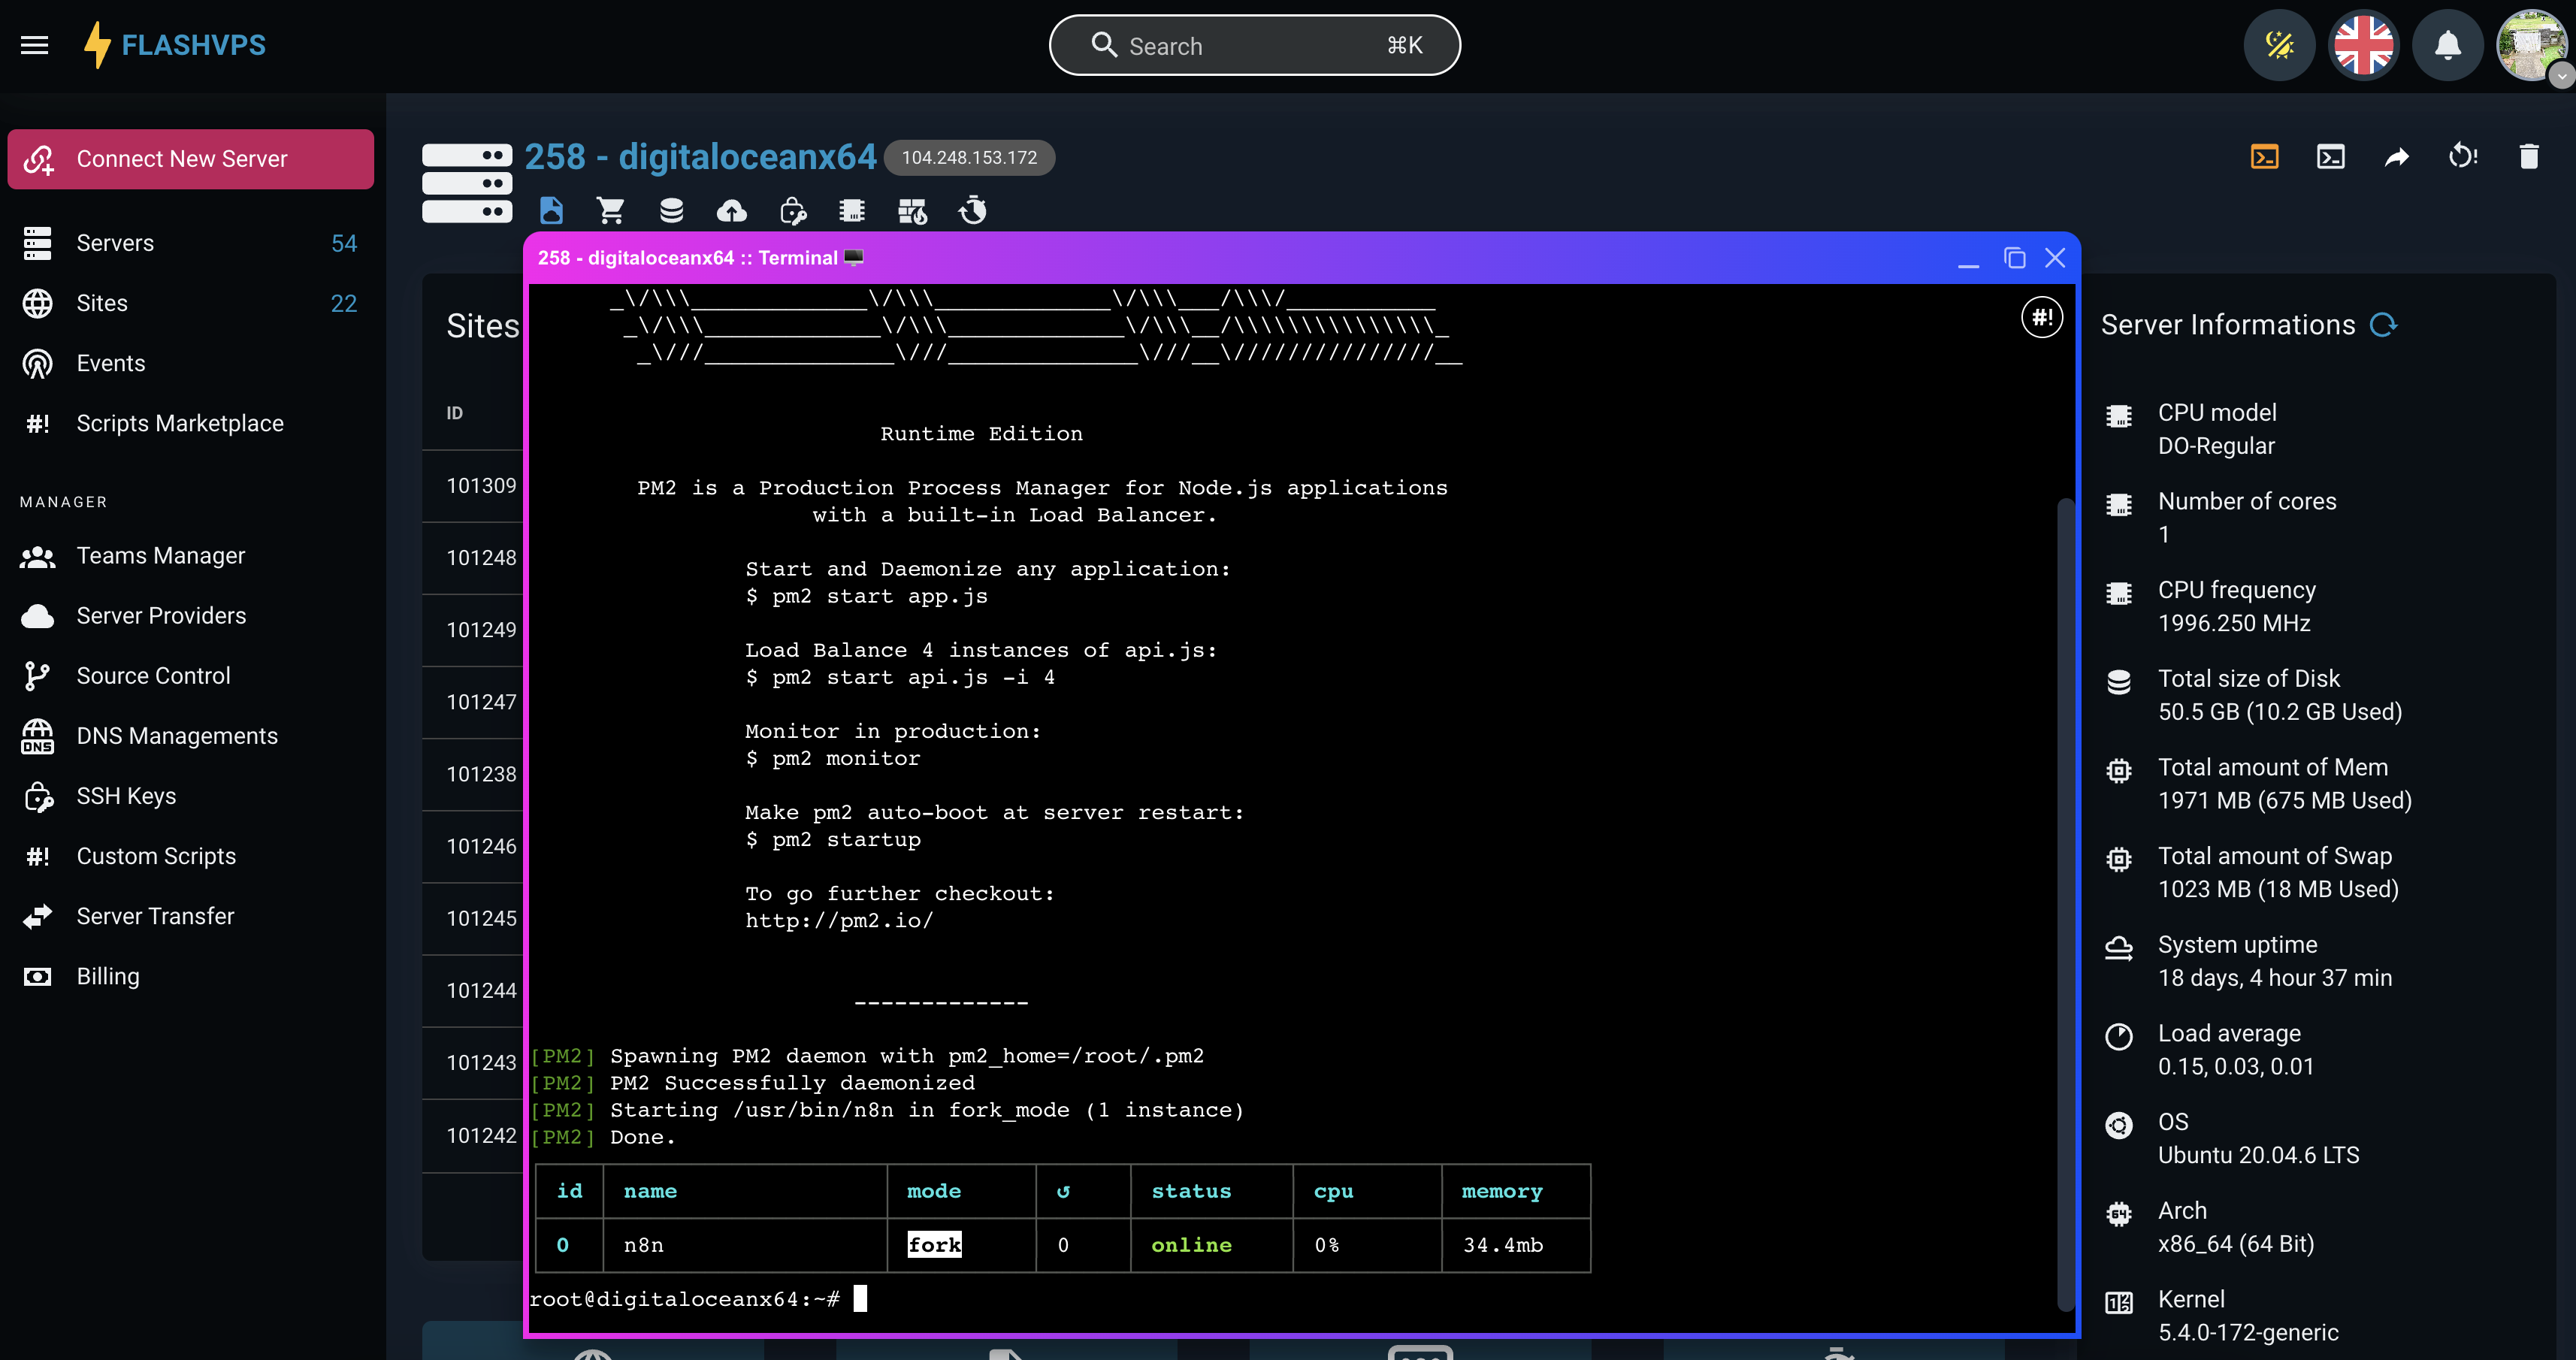This screenshot has width=2576, height=1360.
Task: Open Scripts Marketplace in sidebar
Action: point(180,423)
